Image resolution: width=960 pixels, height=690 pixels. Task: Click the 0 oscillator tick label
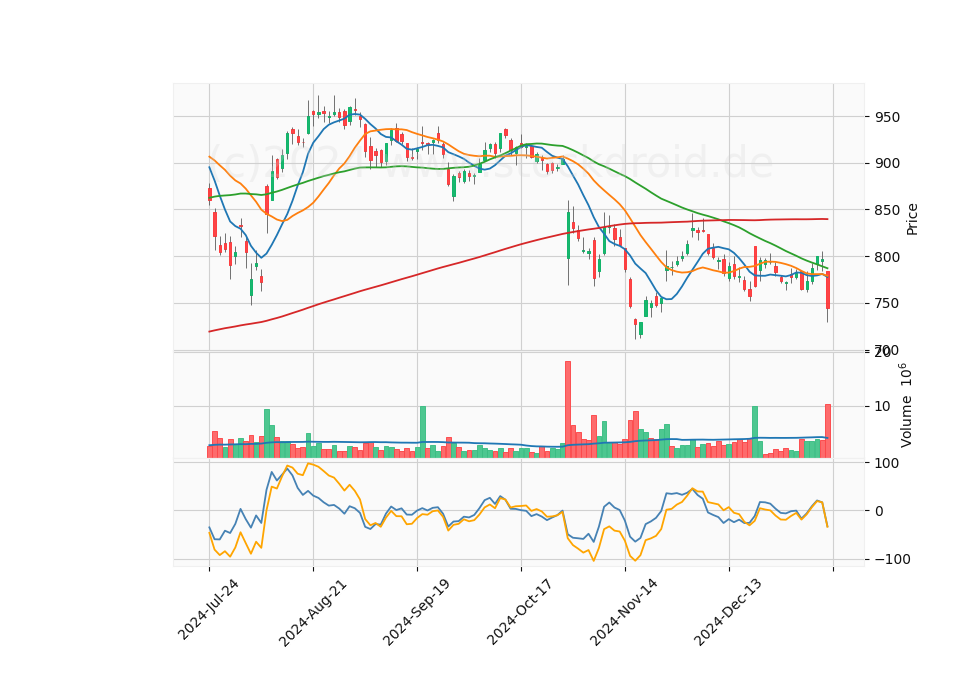pyautogui.click(x=879, y=511)
